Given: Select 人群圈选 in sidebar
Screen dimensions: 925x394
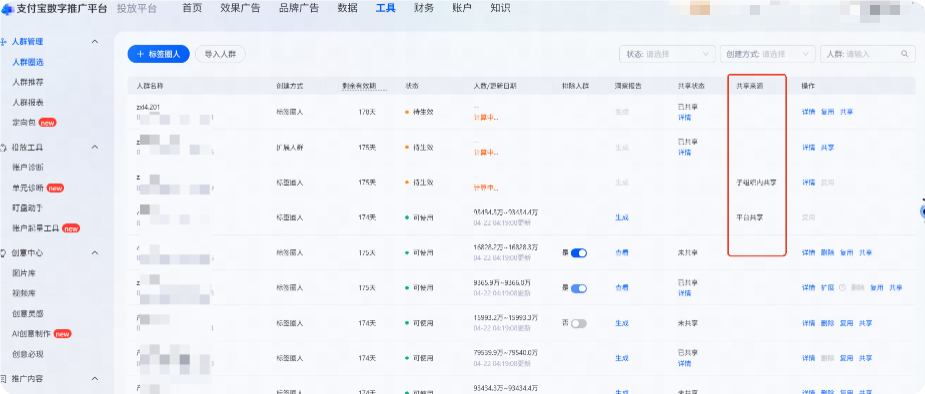Looking at the screenshot, I should [x=28, y=63].
